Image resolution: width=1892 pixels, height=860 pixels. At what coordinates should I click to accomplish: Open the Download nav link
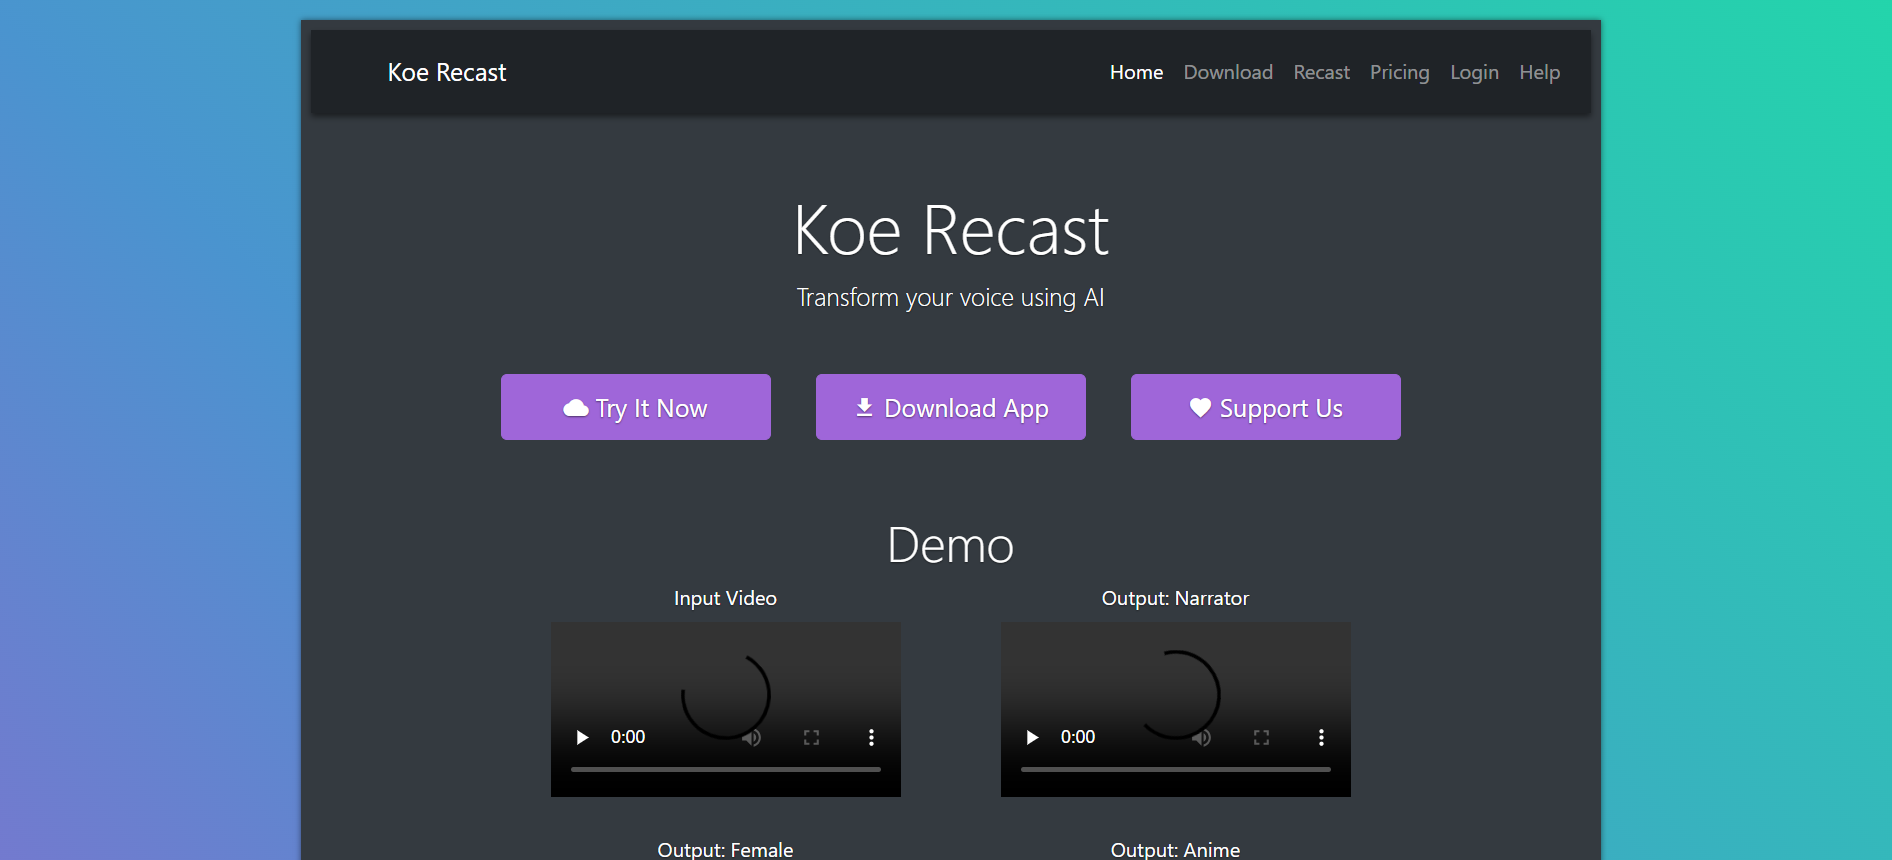1228,72
